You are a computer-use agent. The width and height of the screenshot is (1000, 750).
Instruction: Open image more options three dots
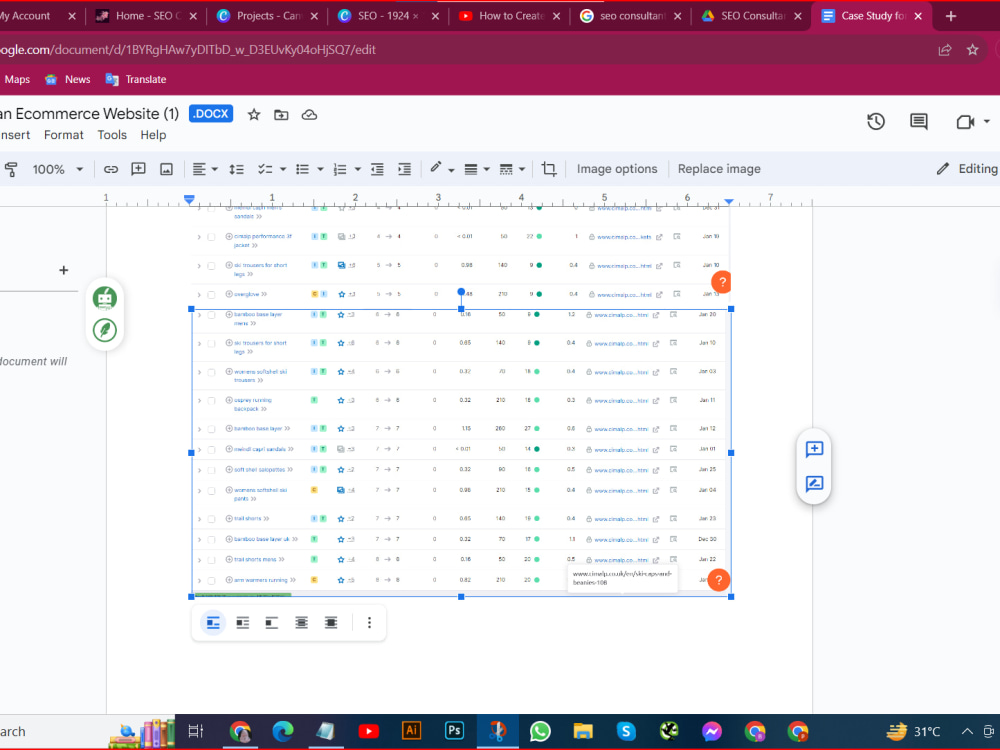pyautogui.click(x=369, y=622)
